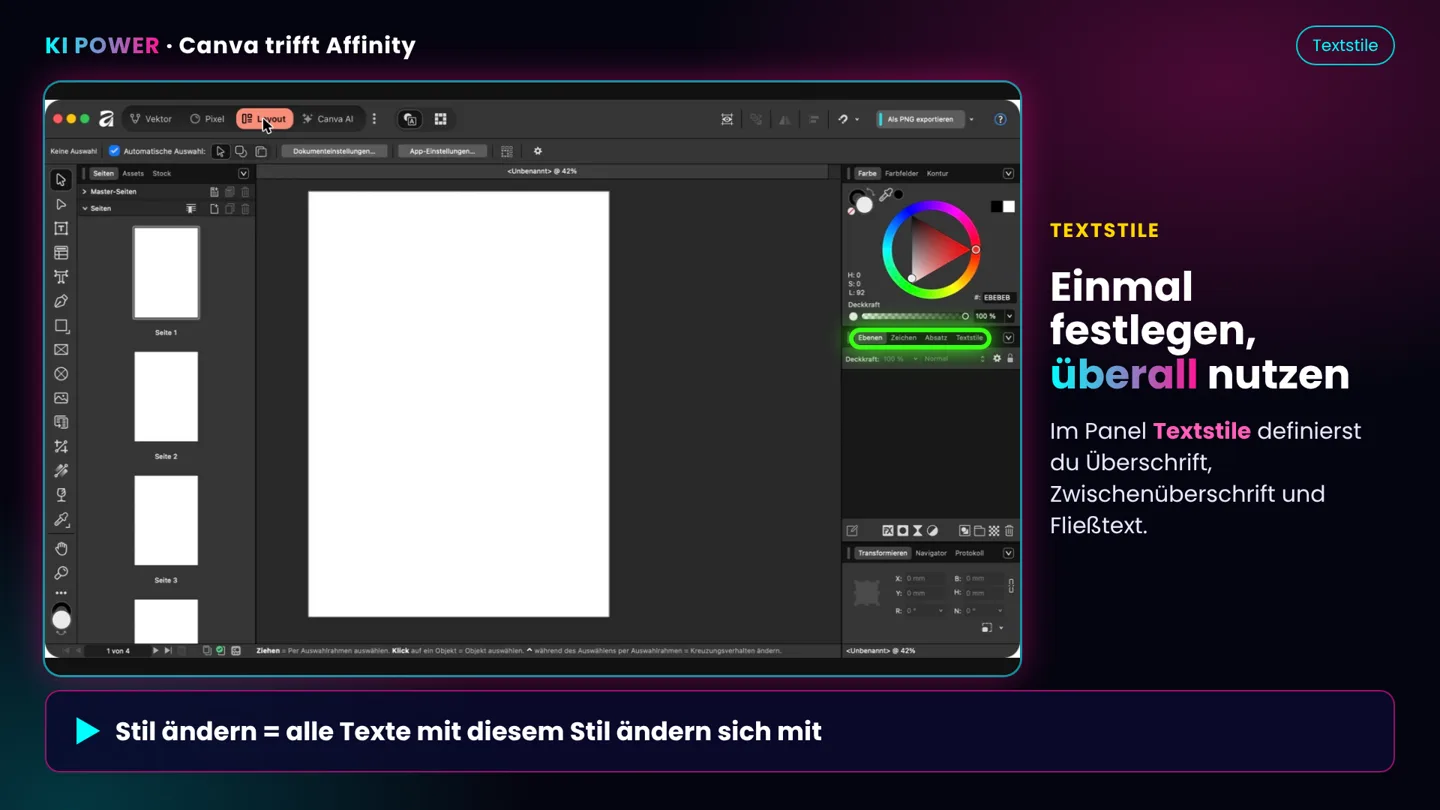This screenshot has height=810, width=1440.
Task: Toggle Automatische Auswahl checkbox
Action: pos(114,152)
